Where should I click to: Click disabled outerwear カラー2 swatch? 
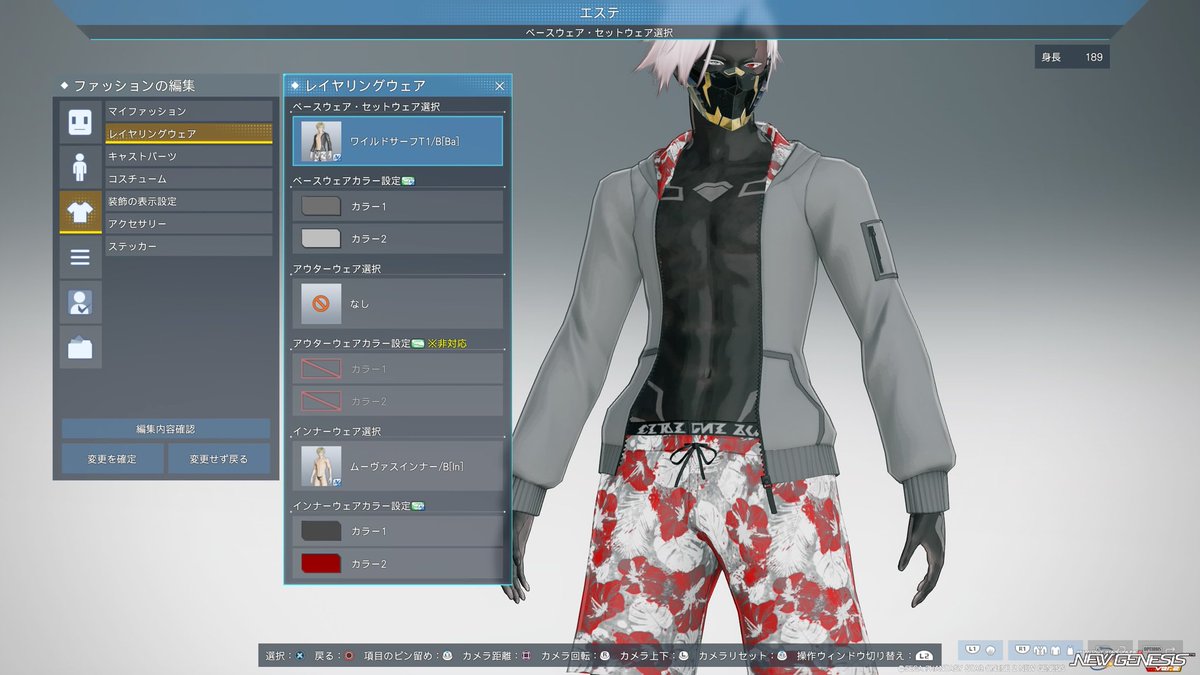(x=321, y=401)
